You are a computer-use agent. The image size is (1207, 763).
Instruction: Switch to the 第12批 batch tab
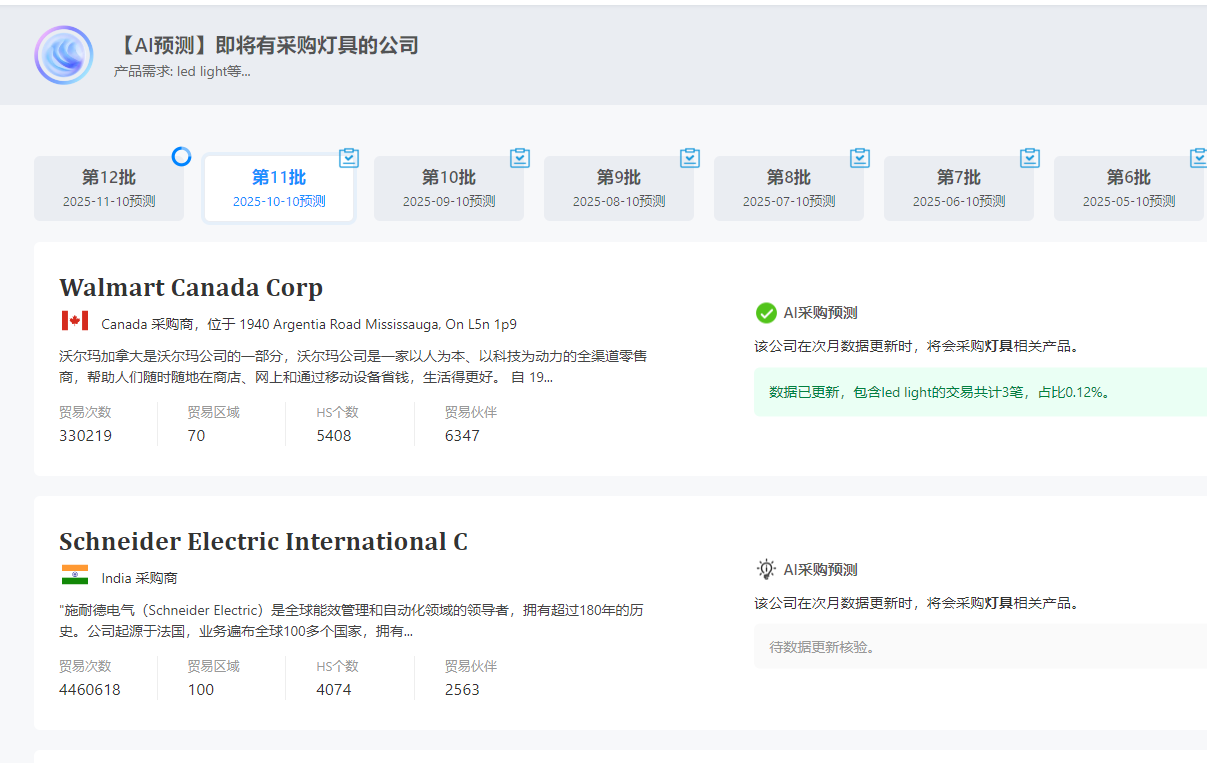109,188
